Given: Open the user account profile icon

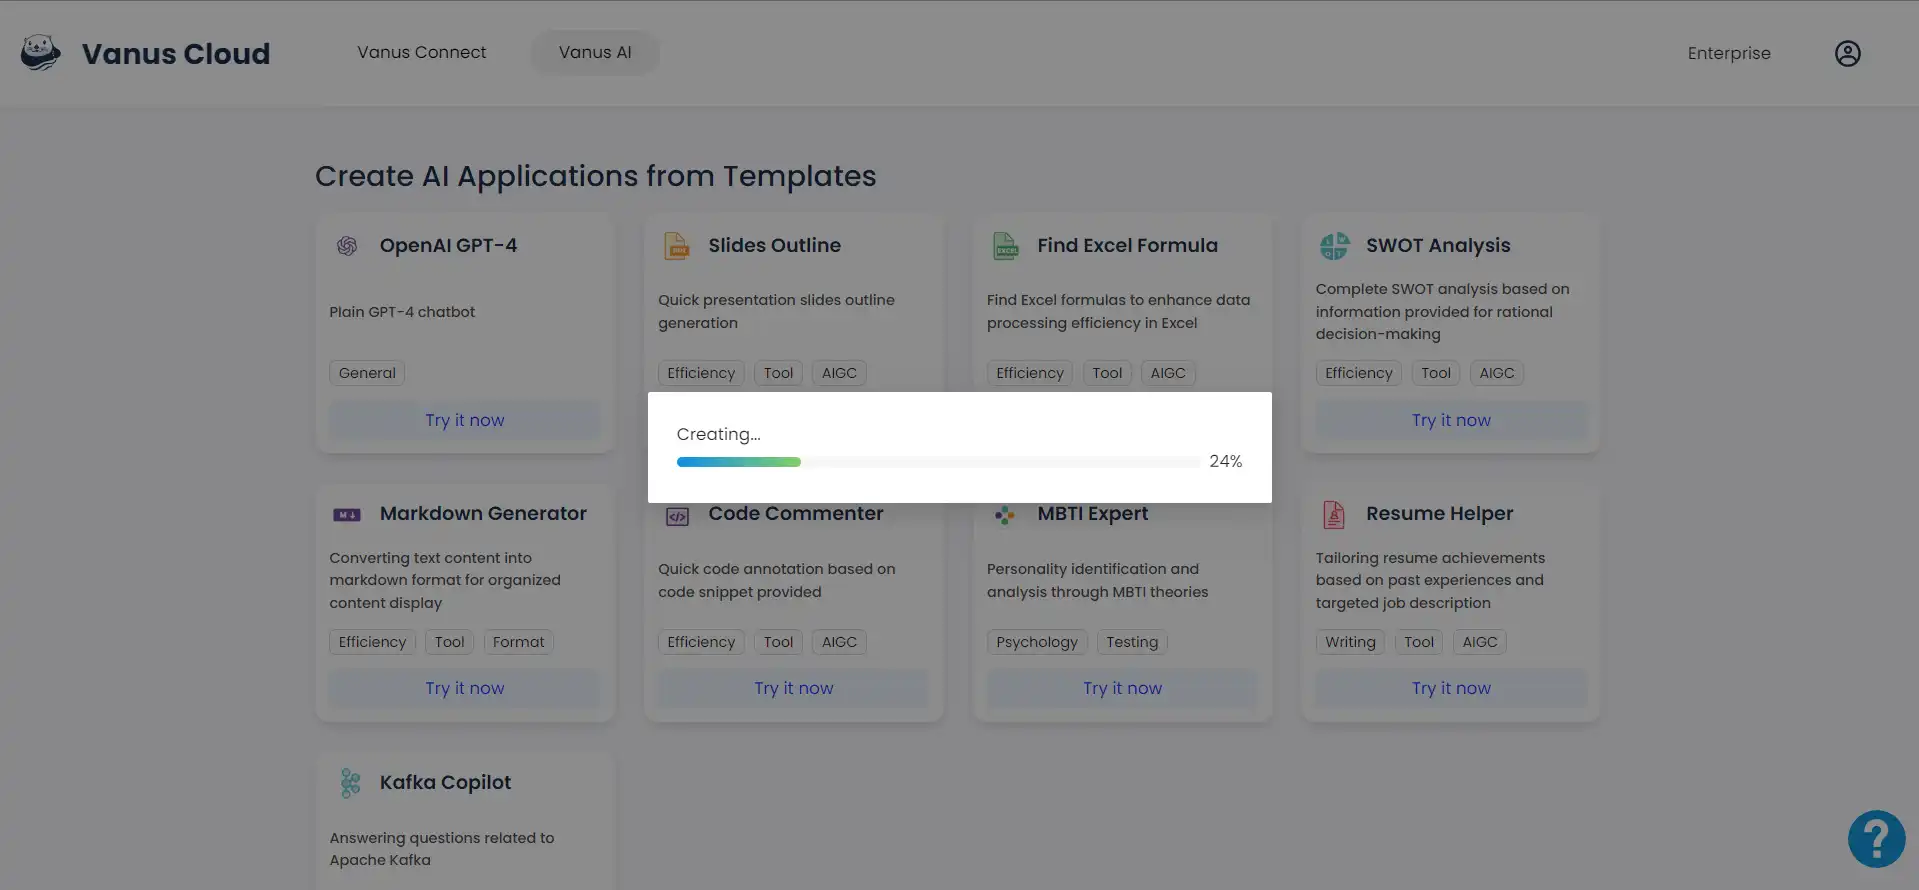Looking at the screenshot, I should 1847,53.
